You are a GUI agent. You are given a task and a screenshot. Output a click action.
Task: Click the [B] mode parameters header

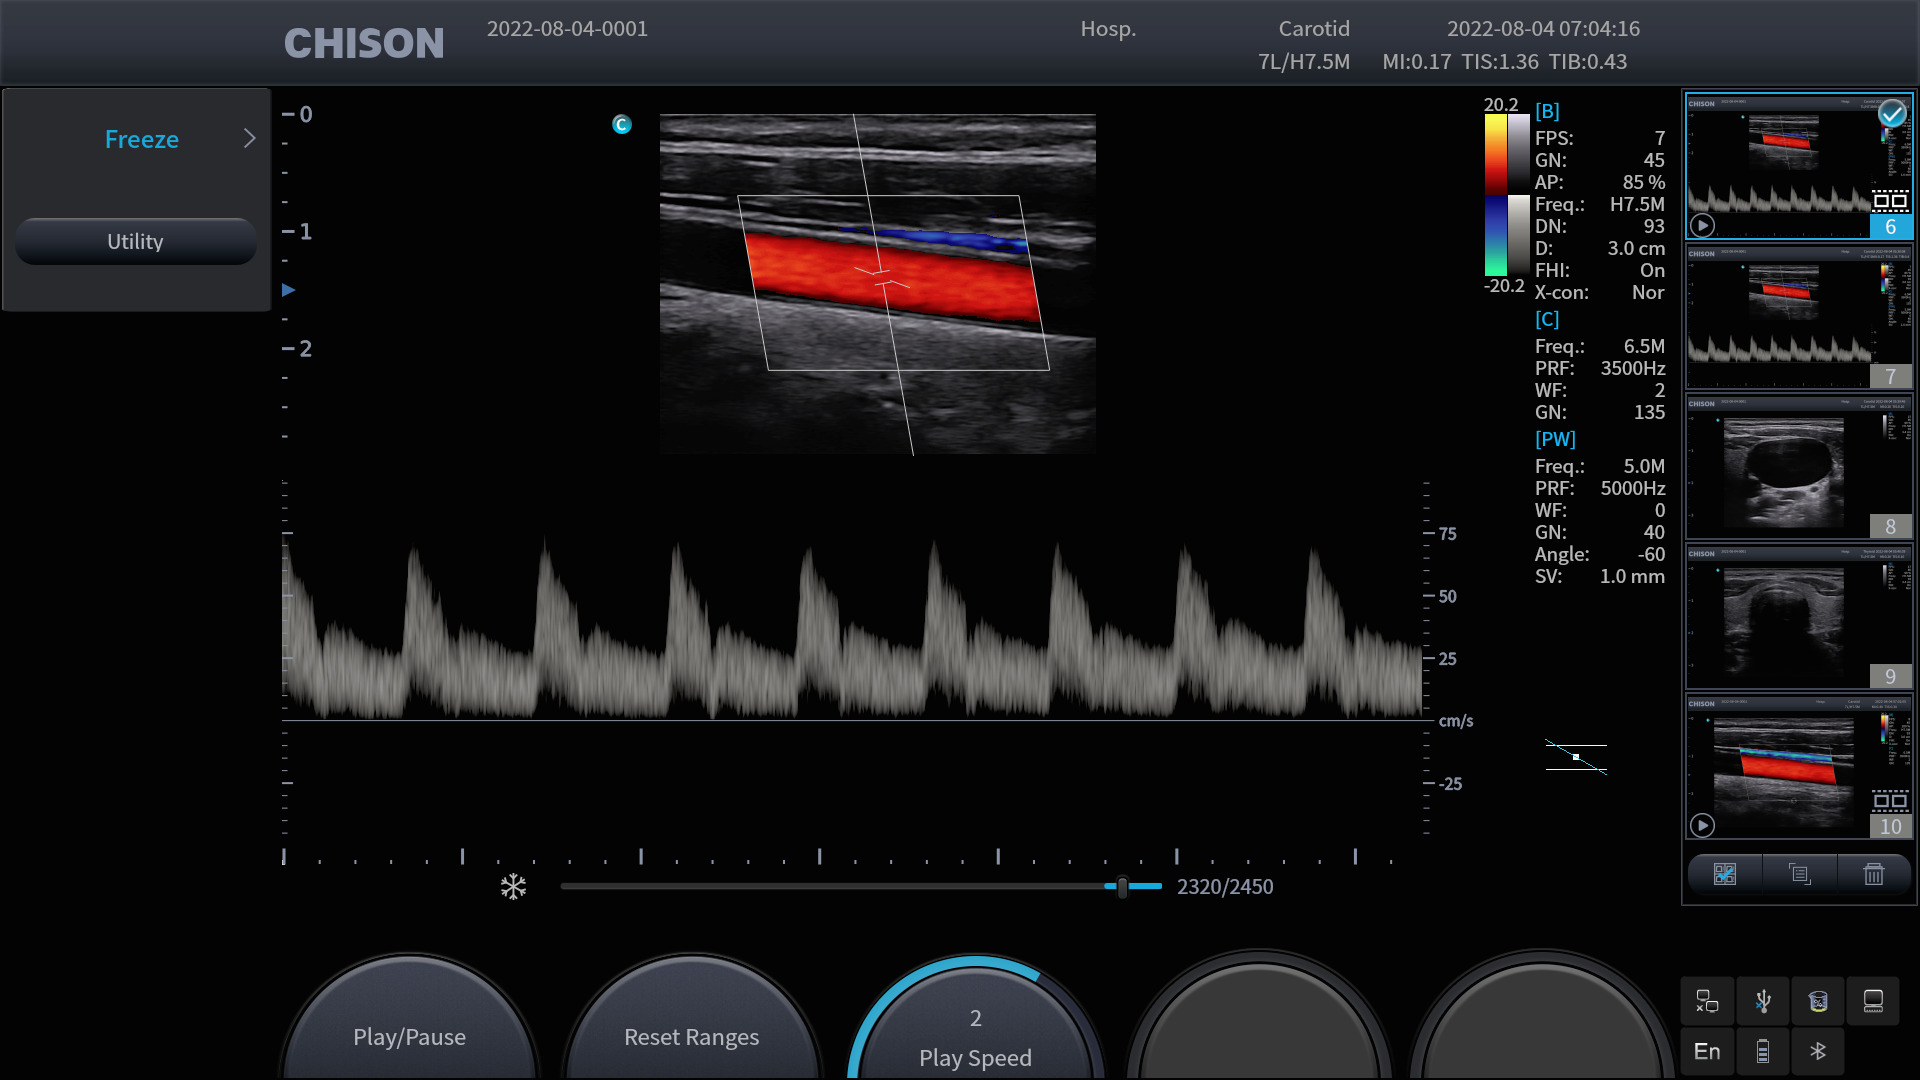(1547, 111)
